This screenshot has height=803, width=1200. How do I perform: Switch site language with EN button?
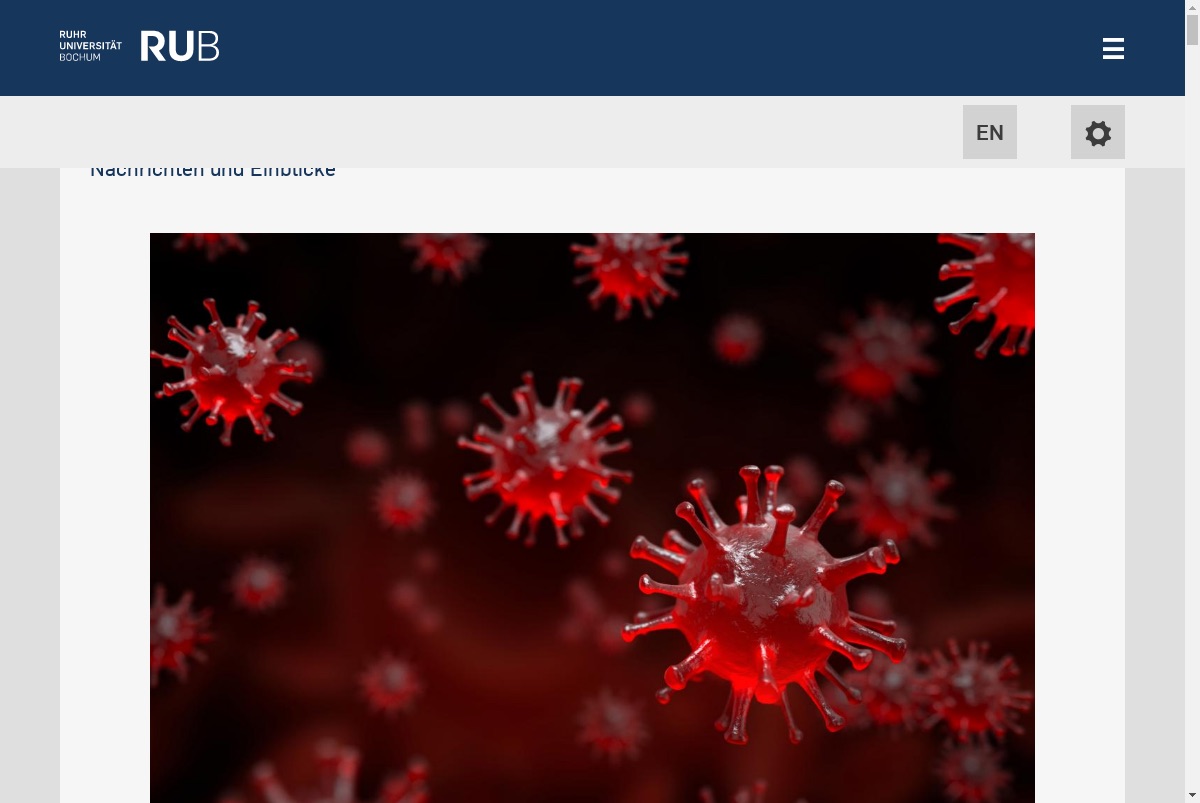pos(990,132)
